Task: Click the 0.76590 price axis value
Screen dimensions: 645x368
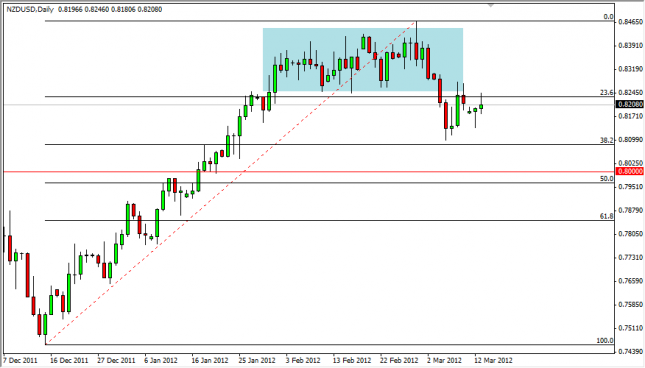Action: (630, 281)
